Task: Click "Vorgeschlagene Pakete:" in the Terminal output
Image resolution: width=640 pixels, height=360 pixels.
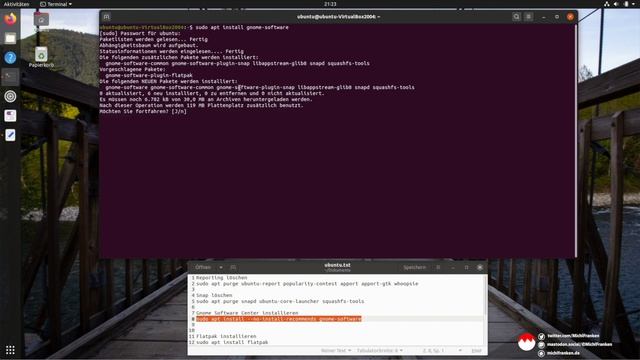Action: coord(132,69)
